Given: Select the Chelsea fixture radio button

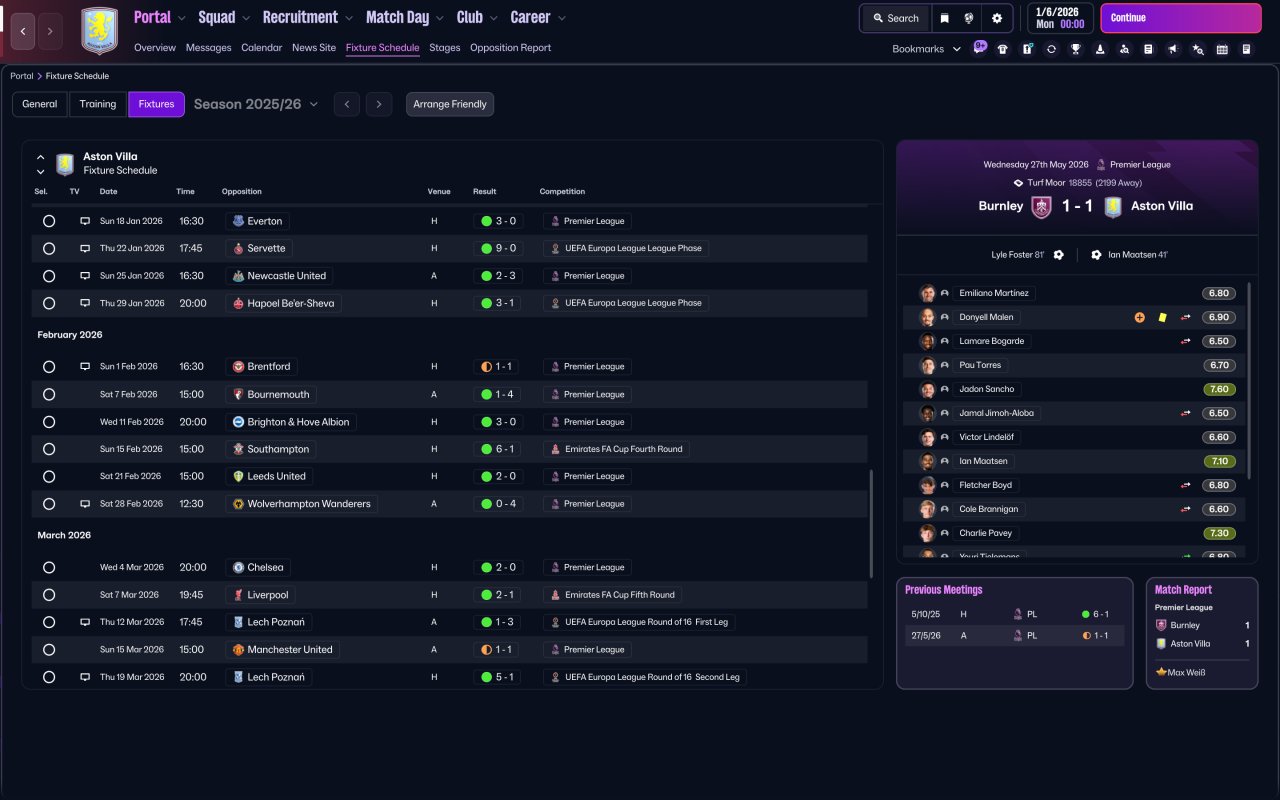Looking at the screenshot, I should click(49, 567).
